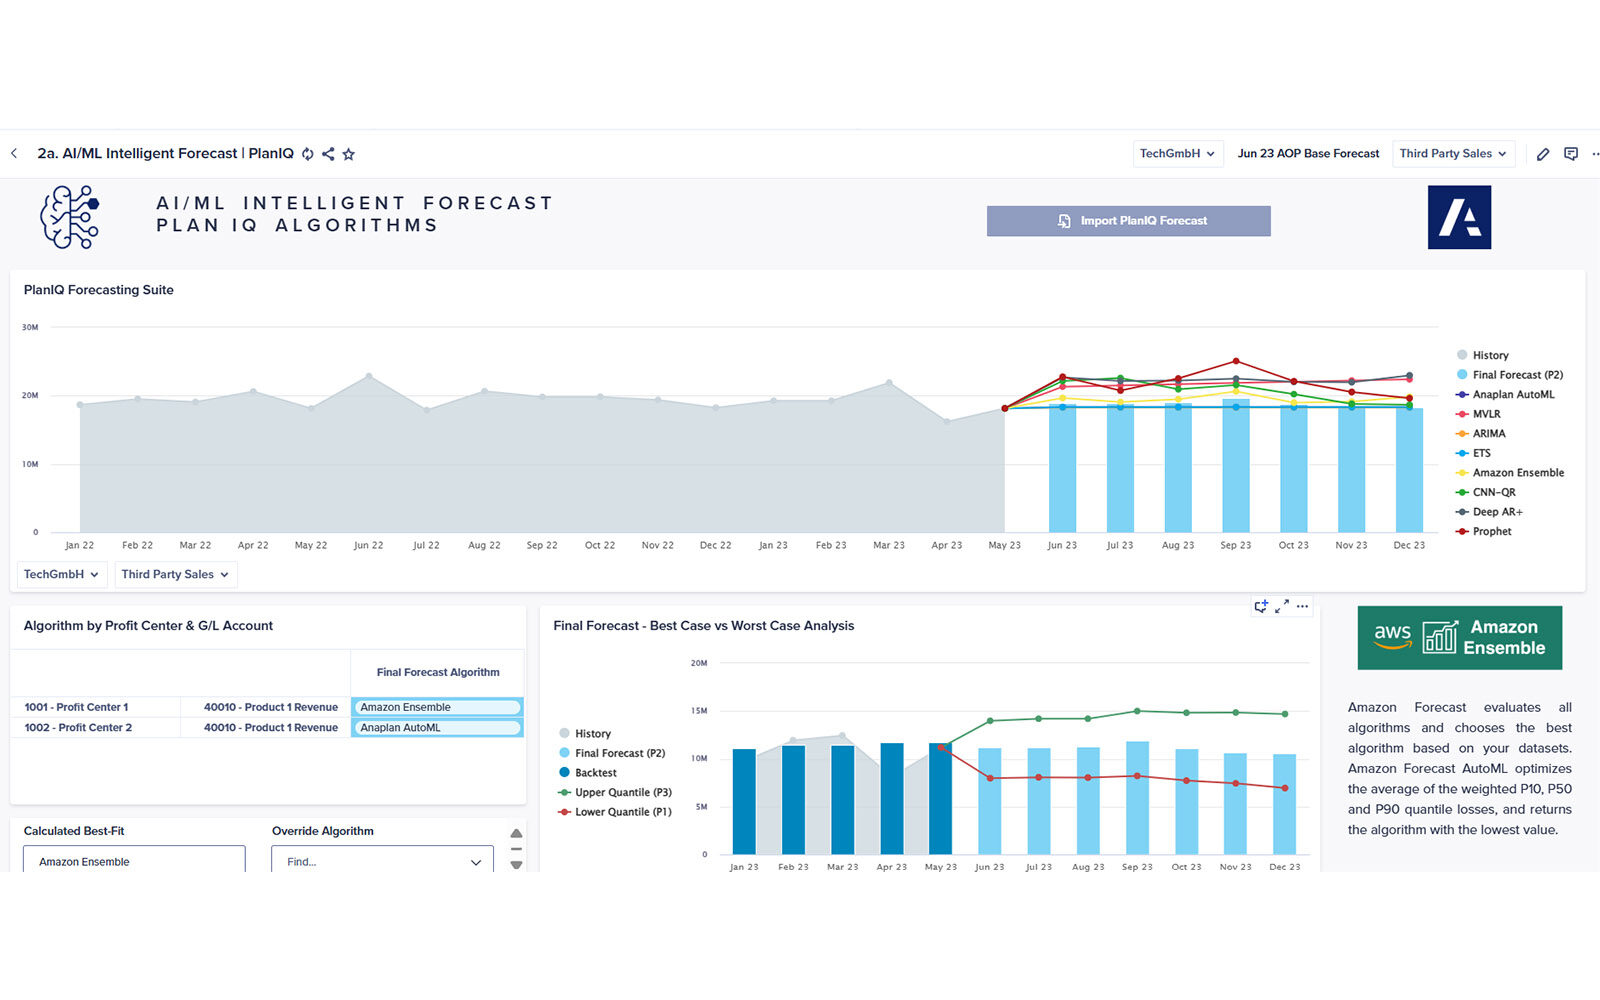Click the back arrow beside page title

pos(14,154)
